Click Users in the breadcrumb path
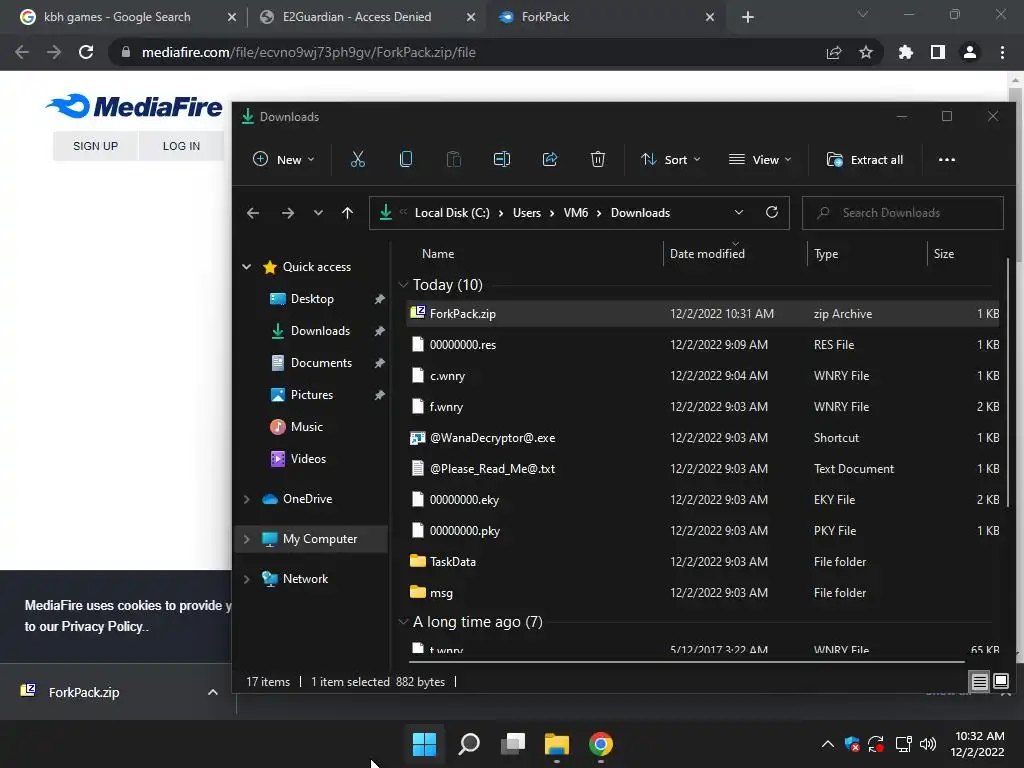 click(x=526, y=213)
